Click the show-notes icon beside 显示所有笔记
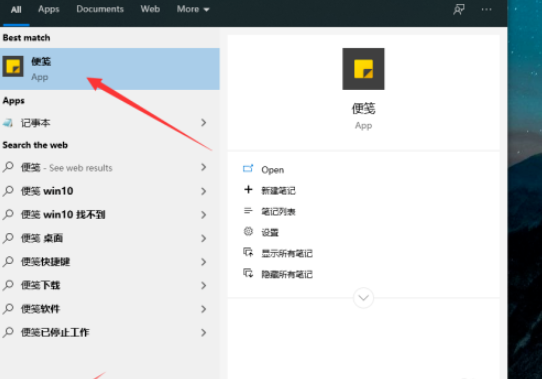The height and width of the screenshot is (379, 542). point(248,252)
